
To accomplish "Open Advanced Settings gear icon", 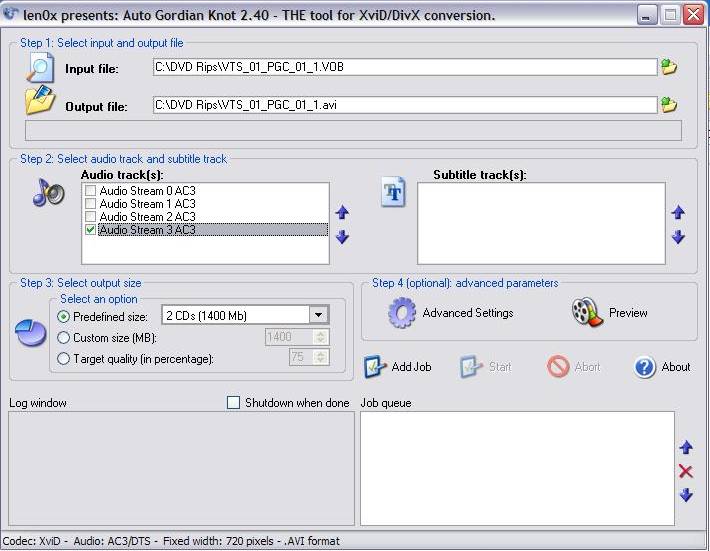I will click(402, 312).
